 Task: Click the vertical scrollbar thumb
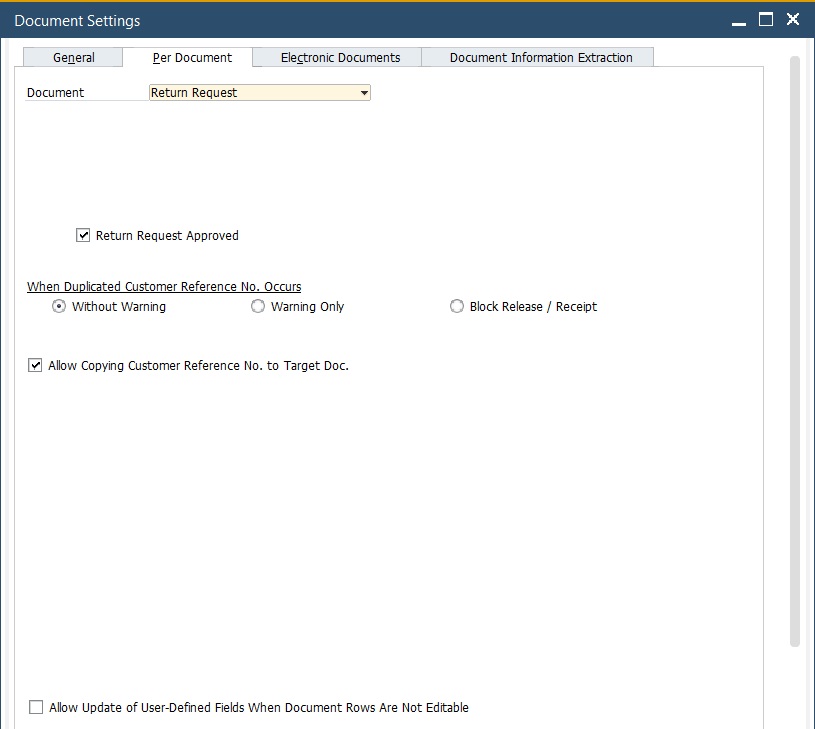tap(795, 350)
